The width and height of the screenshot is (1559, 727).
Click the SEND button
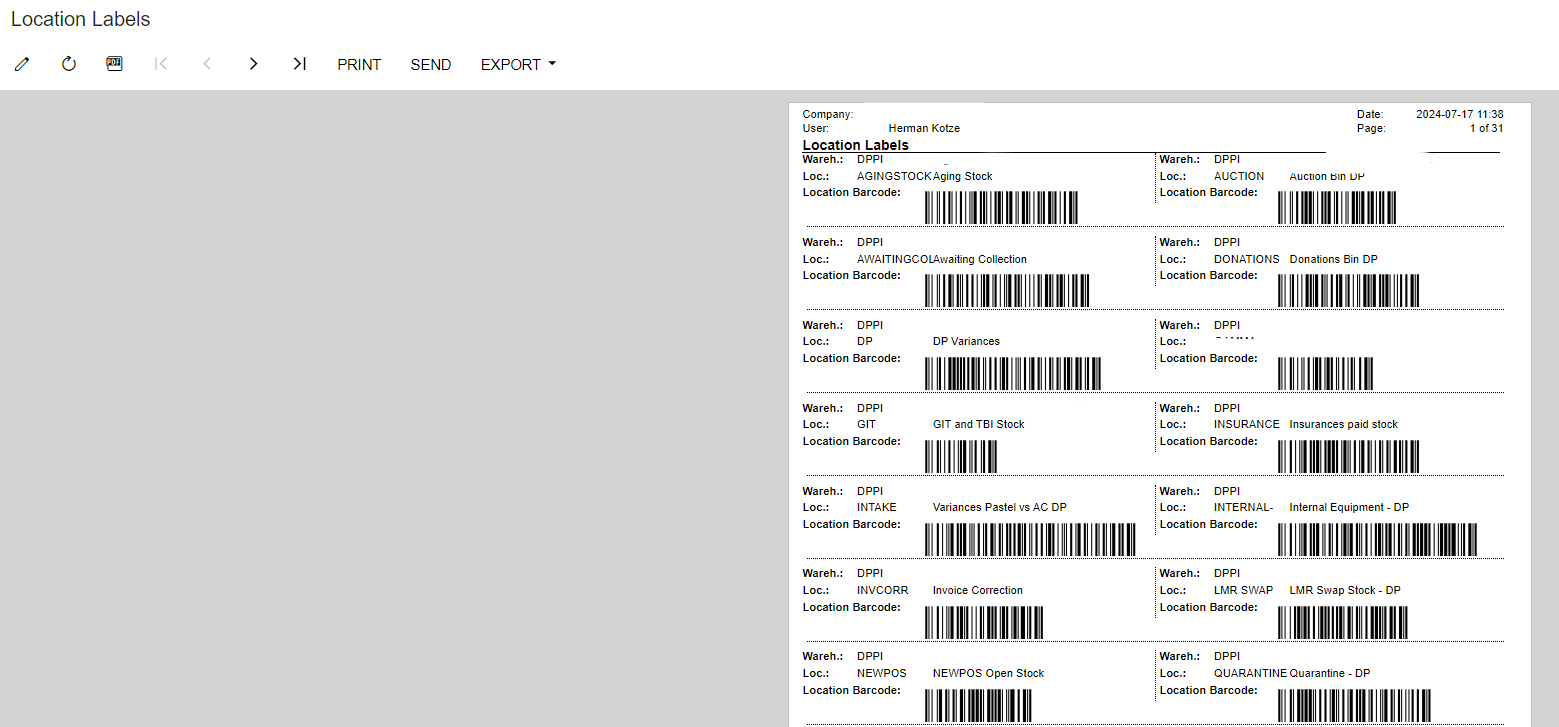pyautogui.click(x=431, y=64)
